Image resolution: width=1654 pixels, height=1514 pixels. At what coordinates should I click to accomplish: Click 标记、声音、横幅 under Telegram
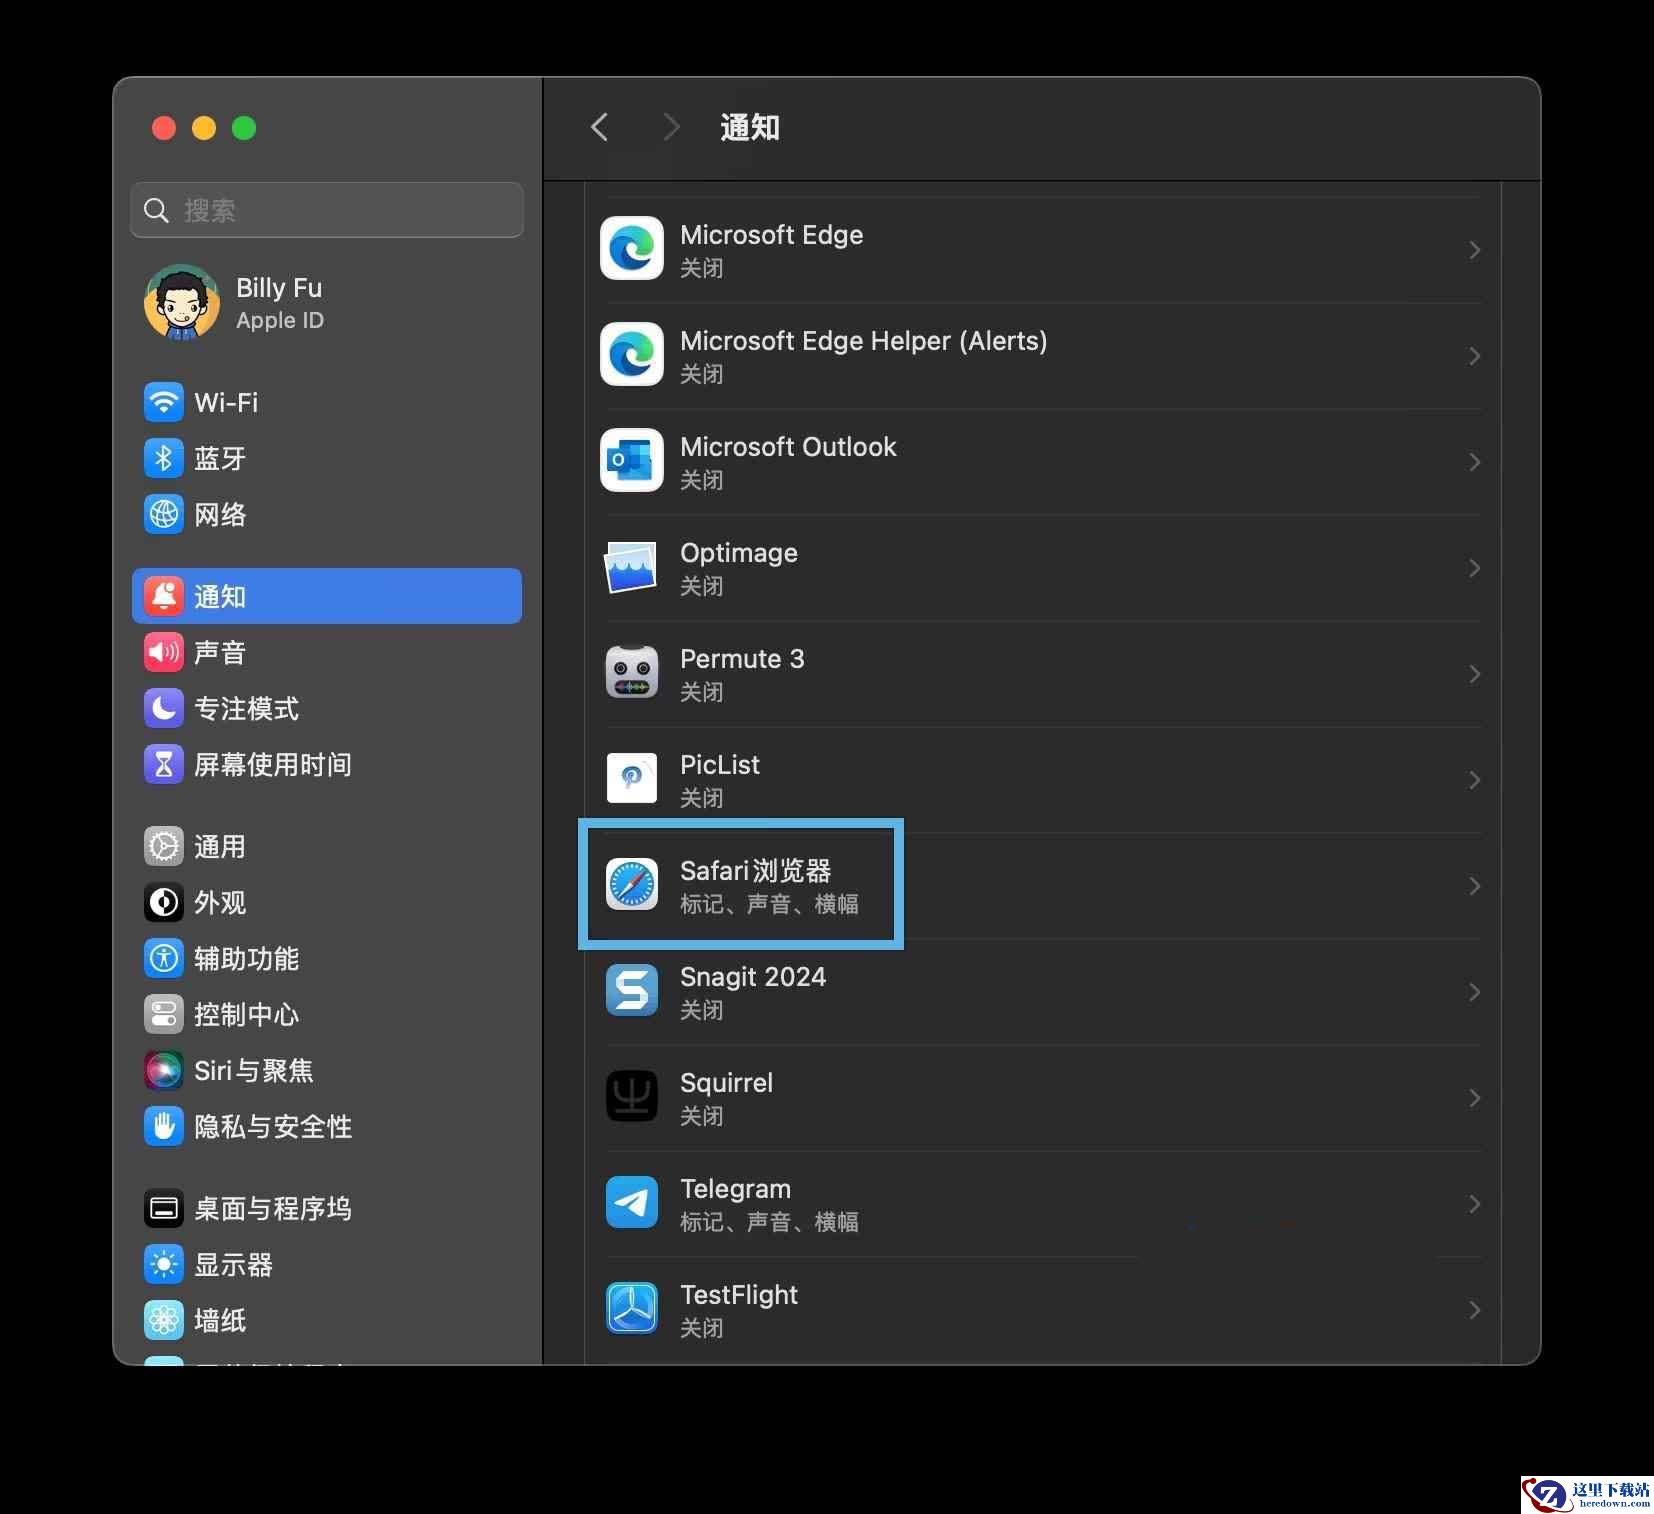click(769, 1222)
